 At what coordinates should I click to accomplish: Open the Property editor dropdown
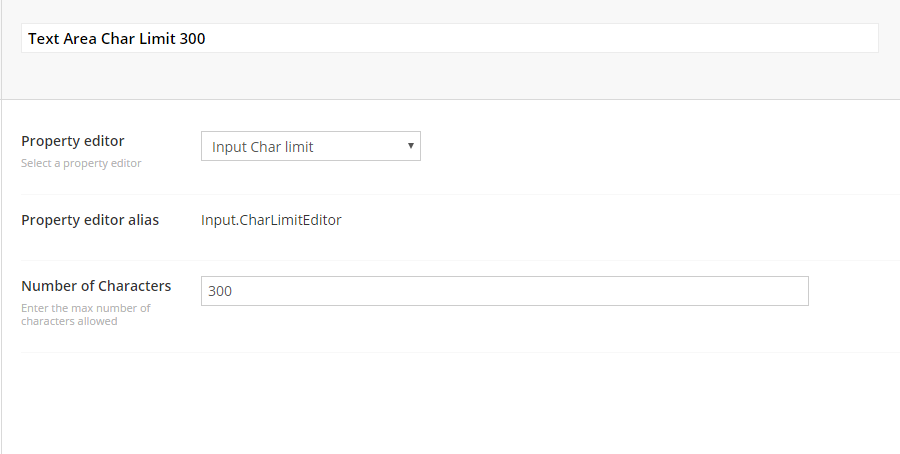310,146
